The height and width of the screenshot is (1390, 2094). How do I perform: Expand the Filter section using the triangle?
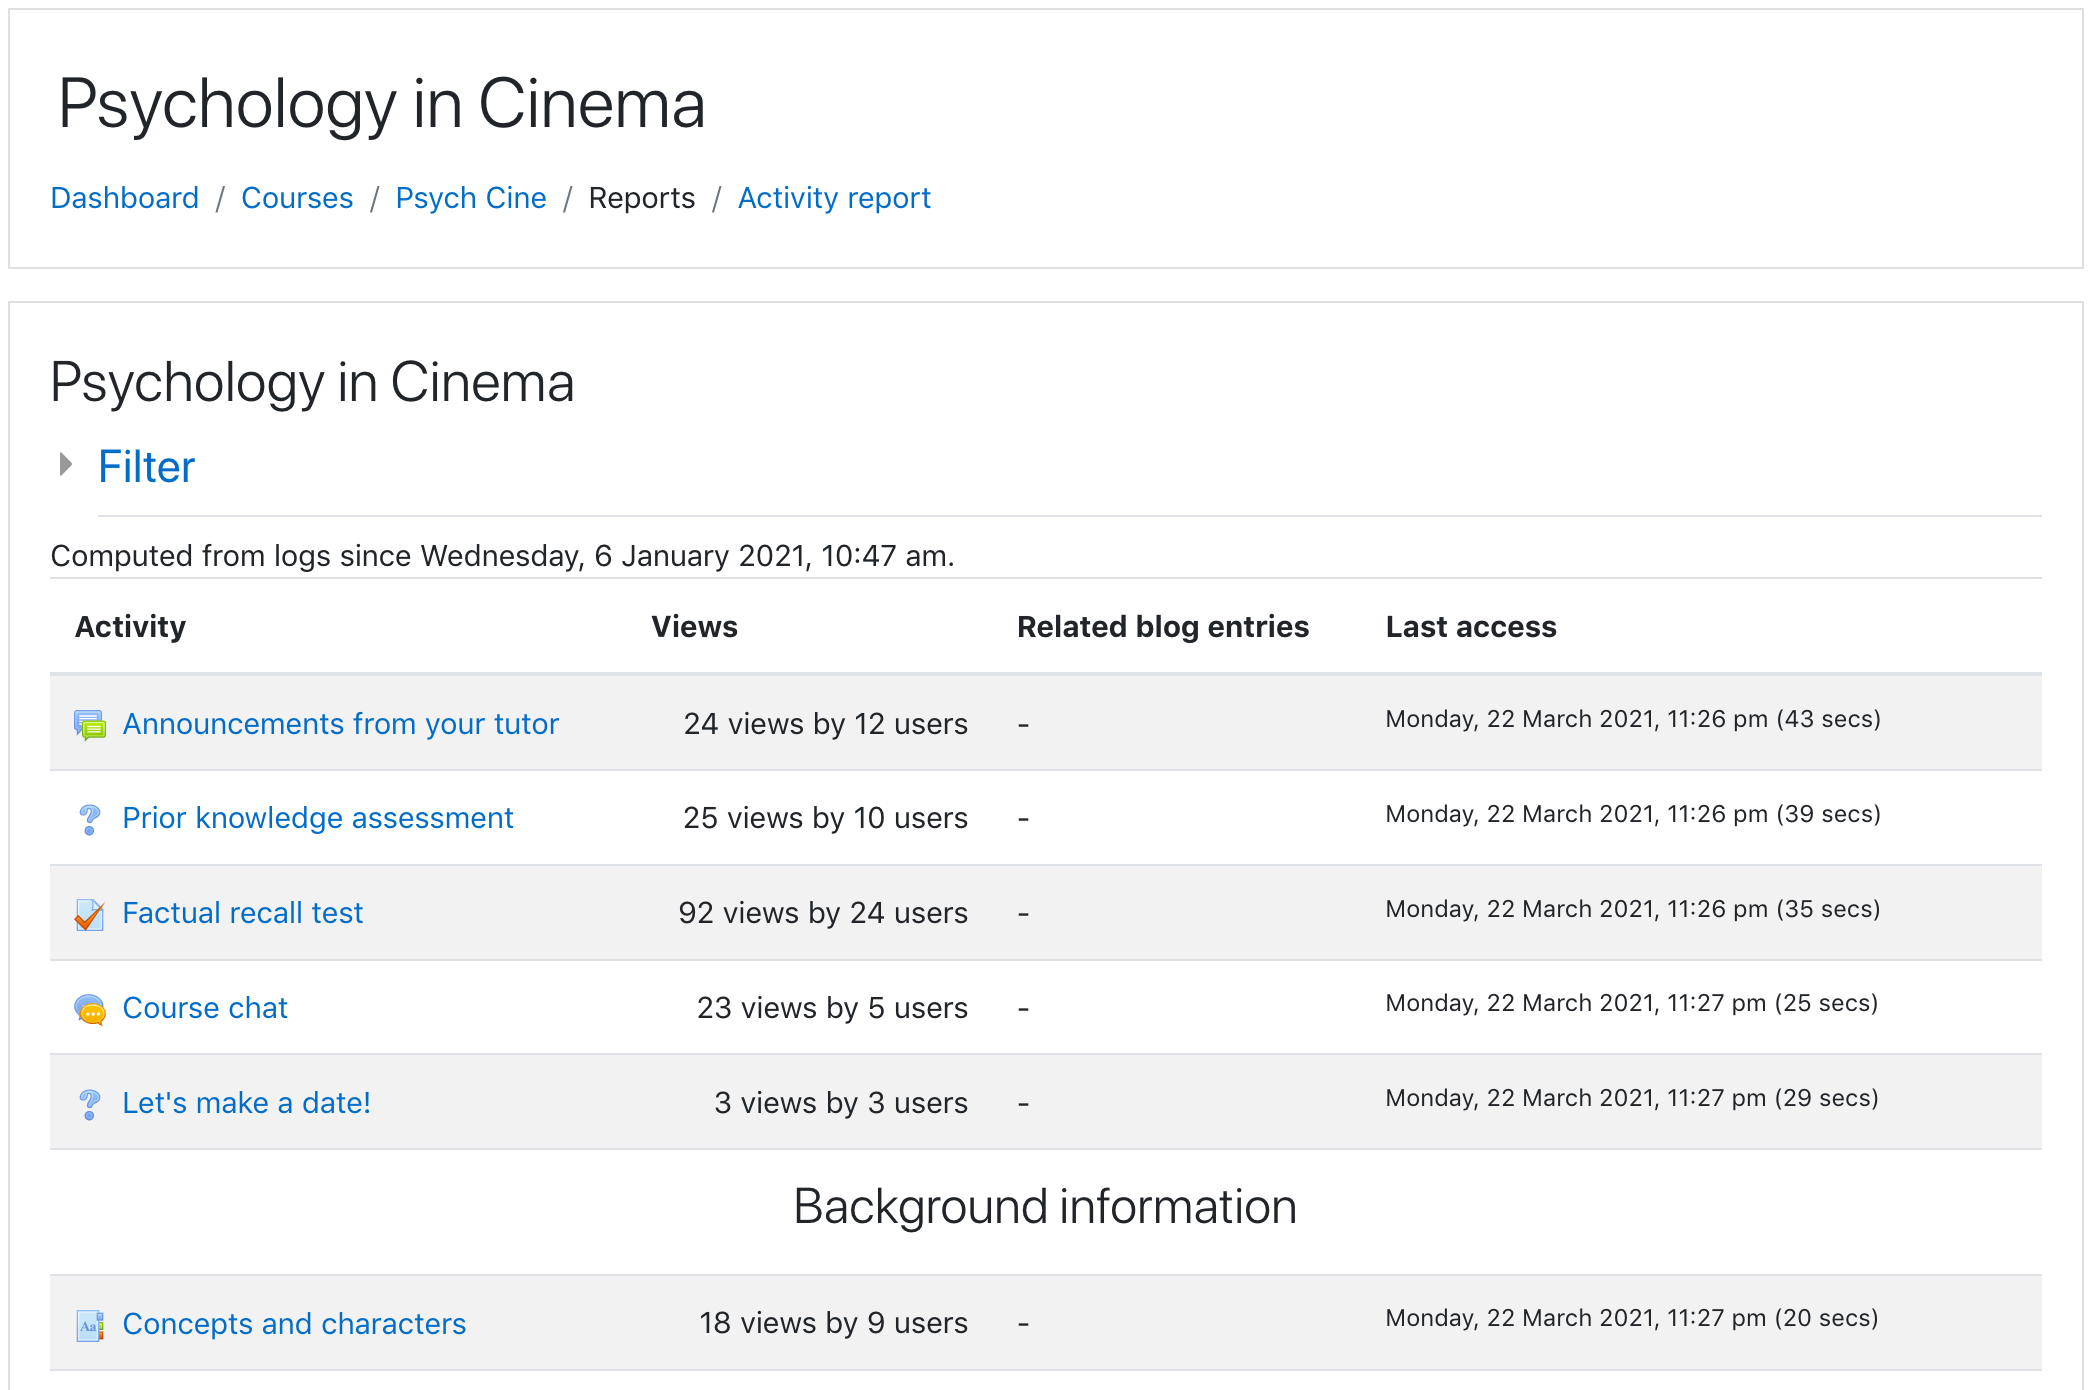pos(66,464)
